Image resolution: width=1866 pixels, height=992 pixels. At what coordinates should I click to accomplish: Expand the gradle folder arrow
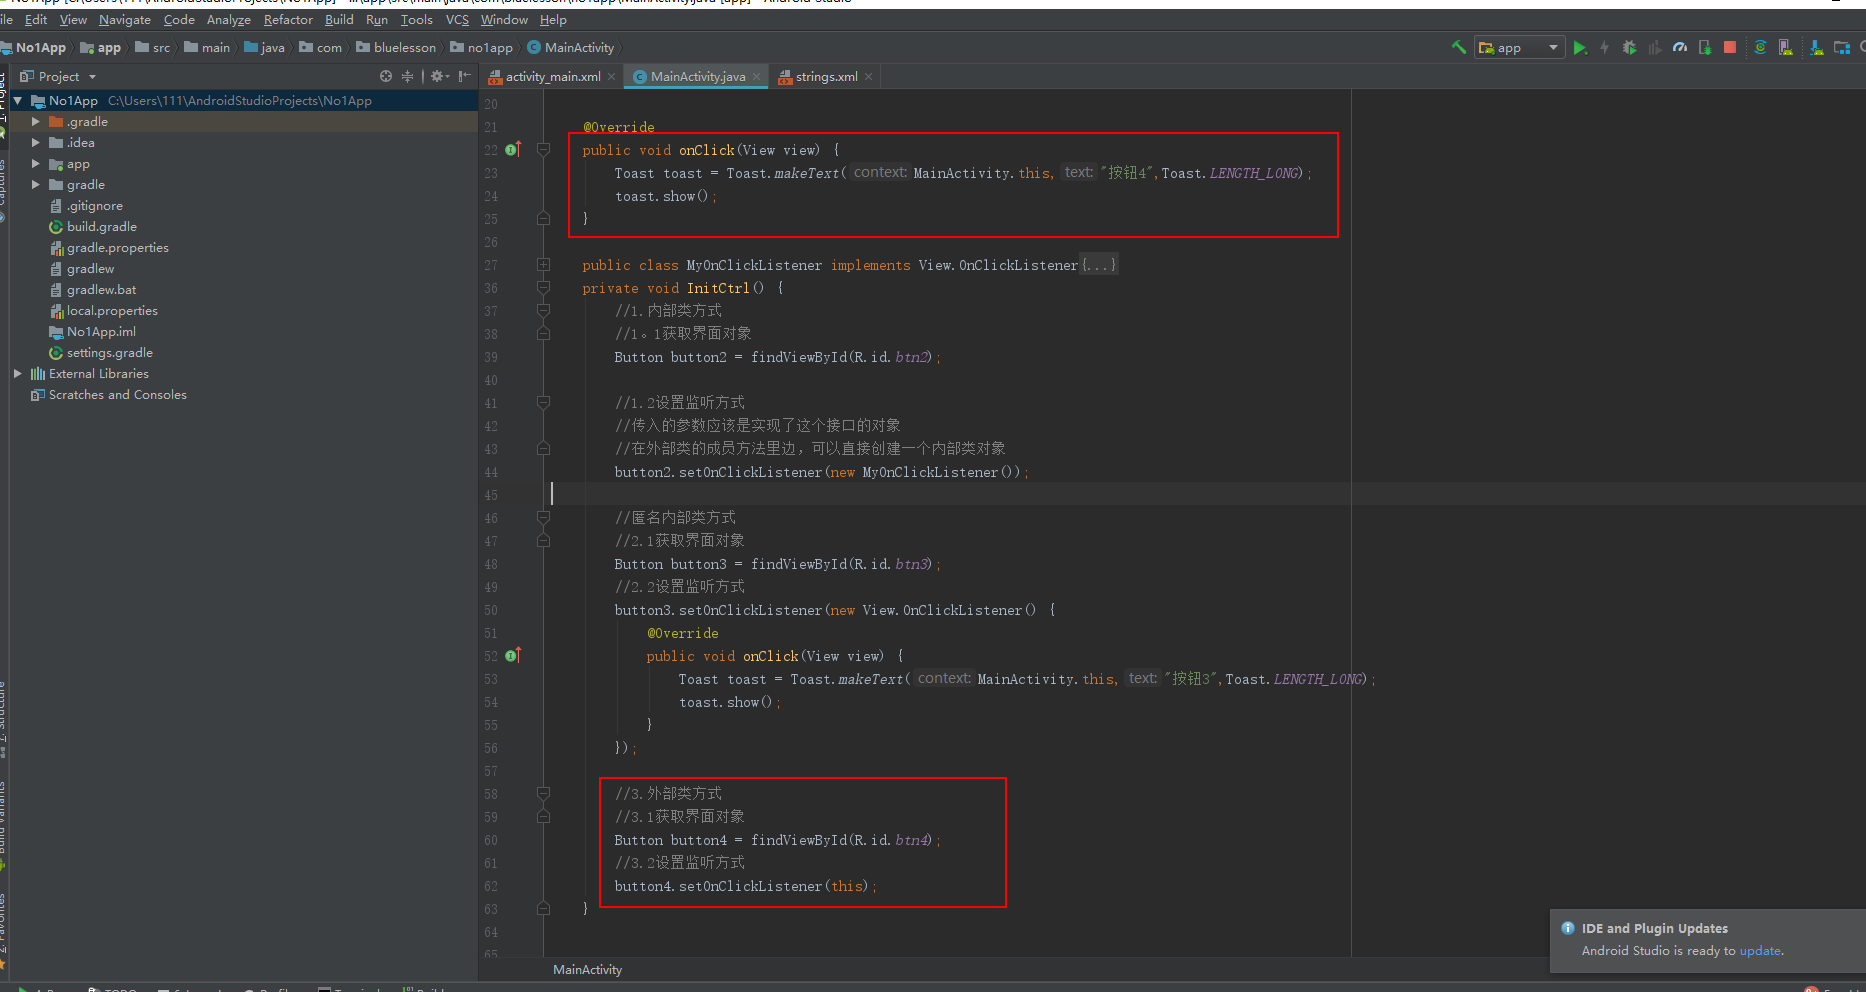coord(36,185)
